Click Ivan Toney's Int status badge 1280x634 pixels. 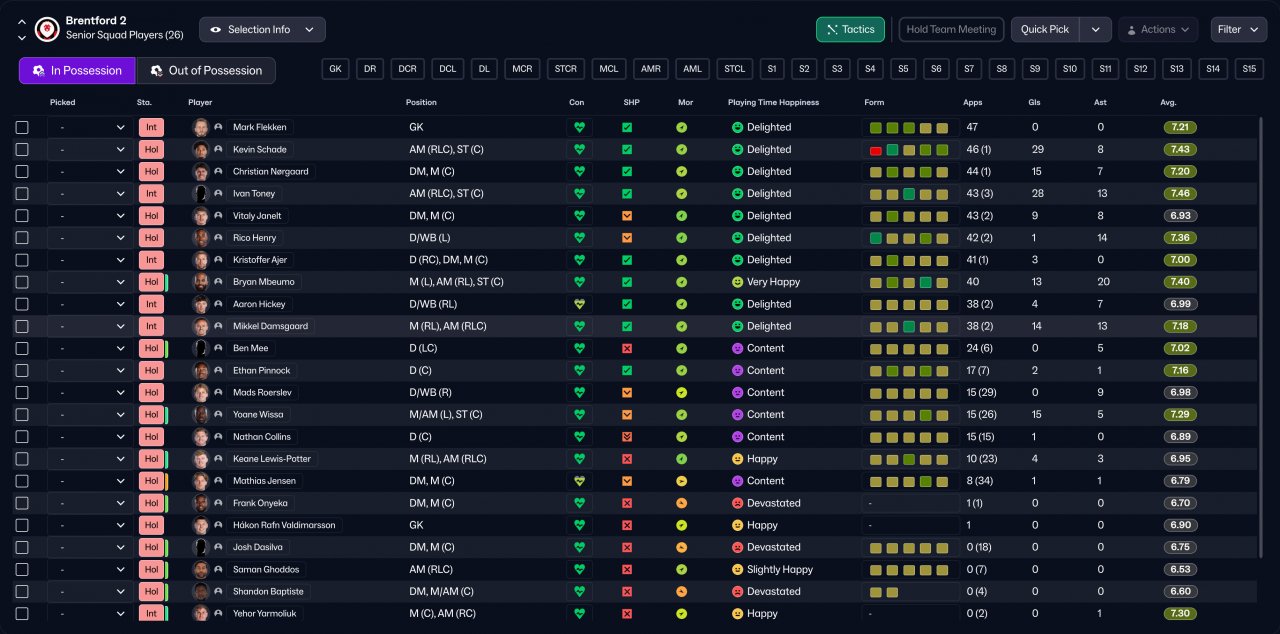coord(151,194)
